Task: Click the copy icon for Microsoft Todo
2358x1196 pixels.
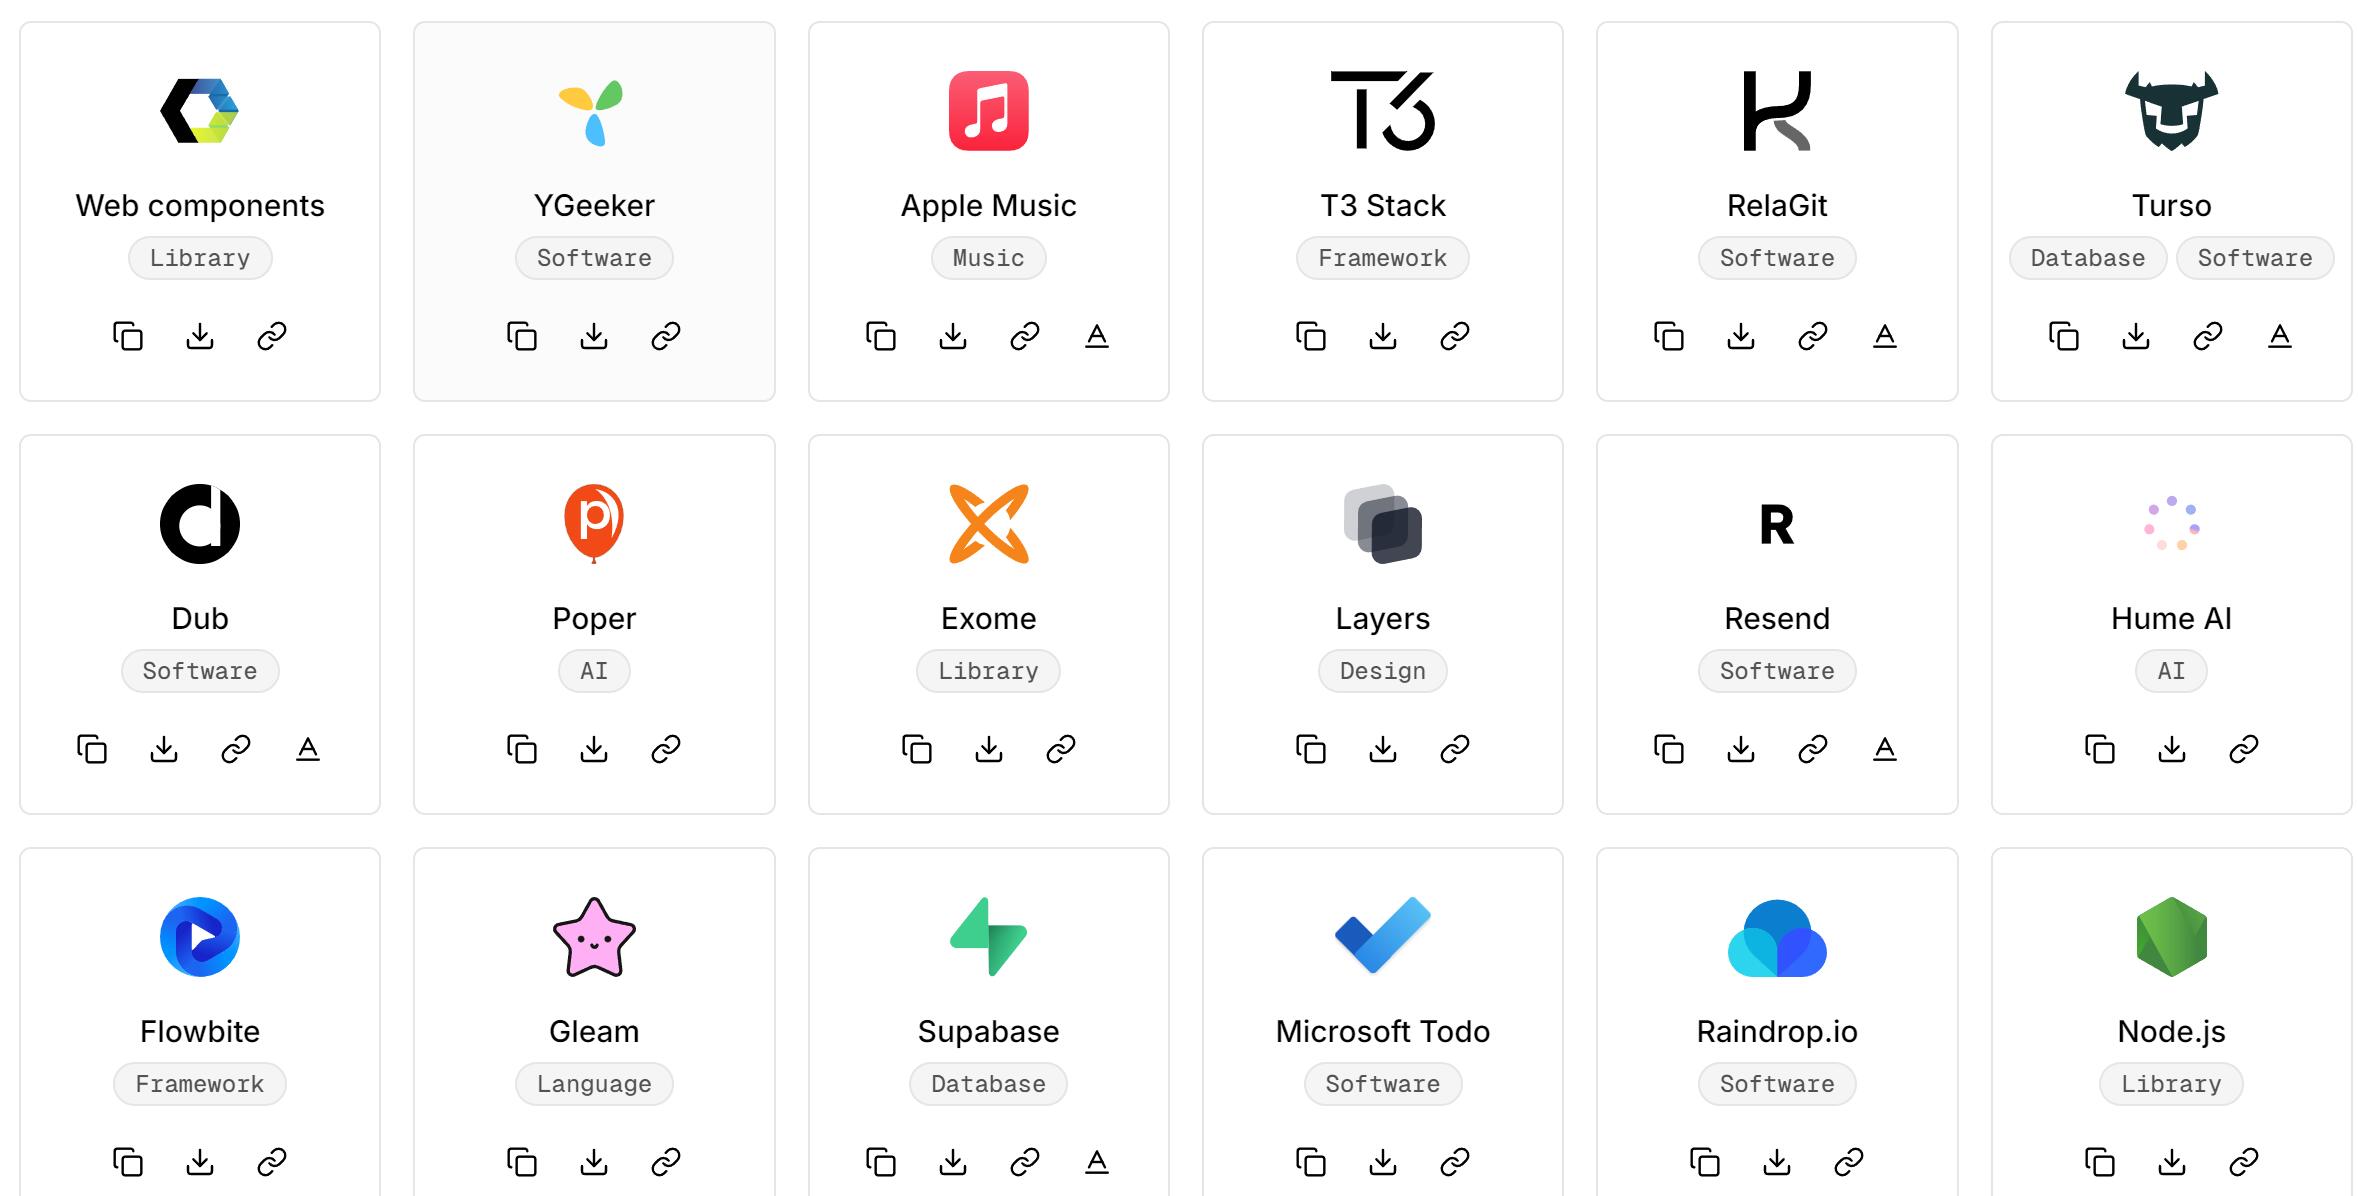Action: (x=1307, y=1159)
